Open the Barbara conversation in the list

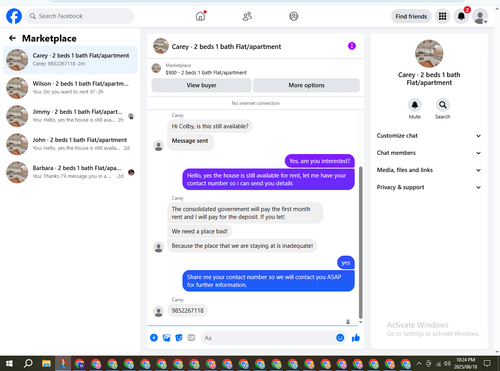coord(70,172)
